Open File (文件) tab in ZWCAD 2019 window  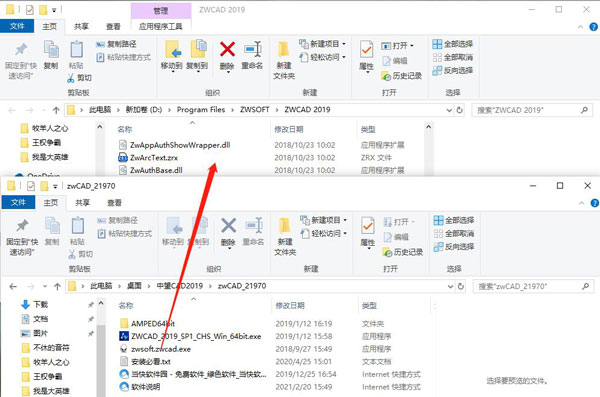[17, 26]
